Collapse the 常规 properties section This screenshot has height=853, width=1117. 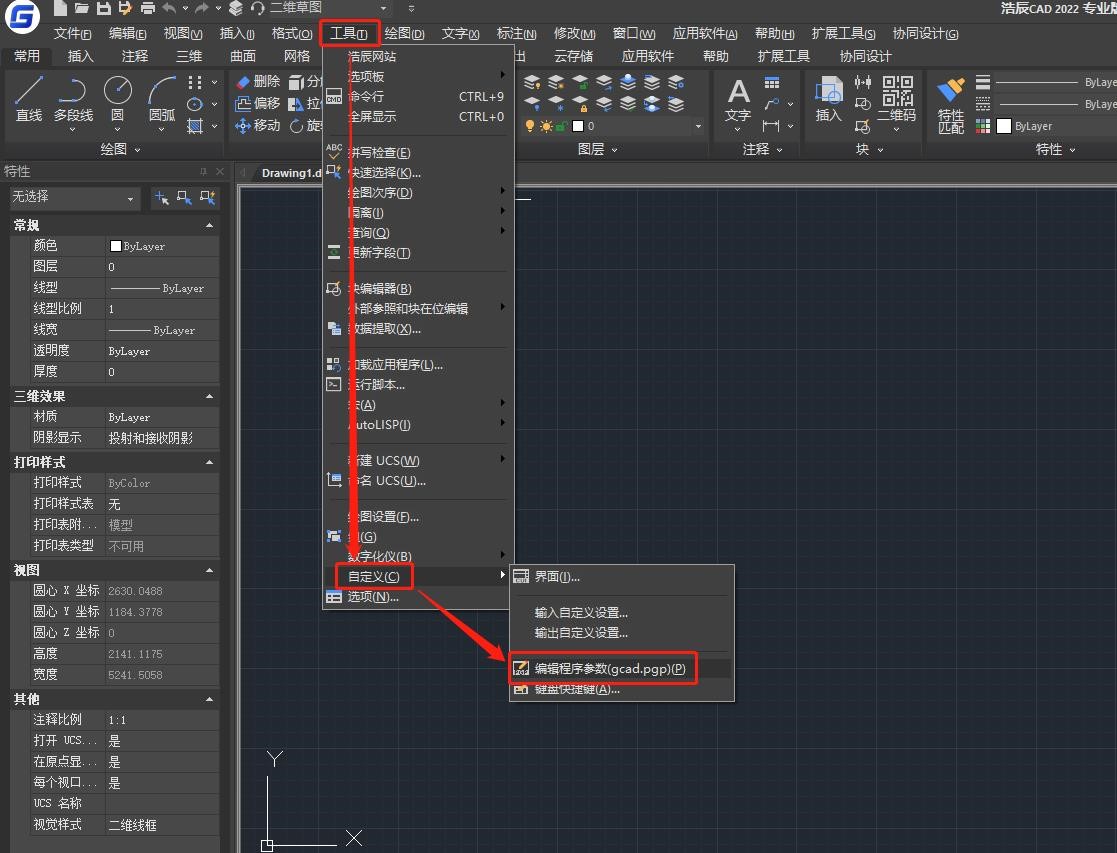[209, 225]
